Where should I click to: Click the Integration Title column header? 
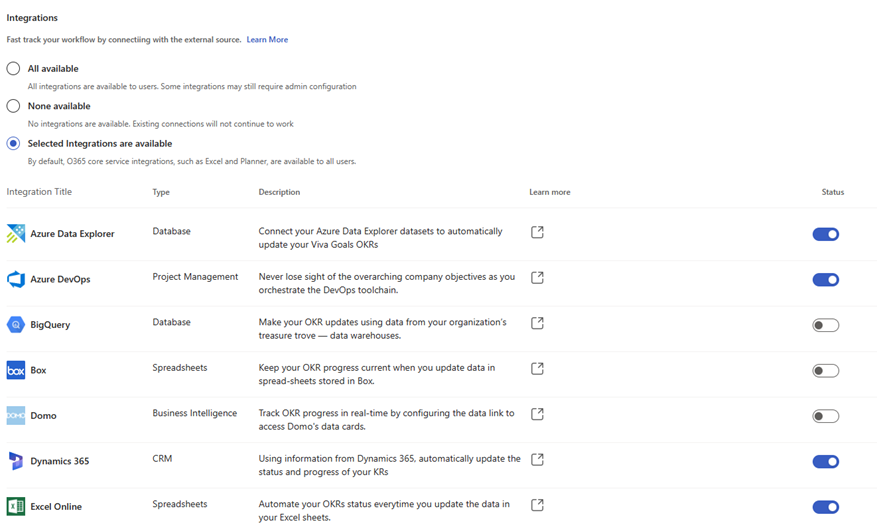[39, 191]
